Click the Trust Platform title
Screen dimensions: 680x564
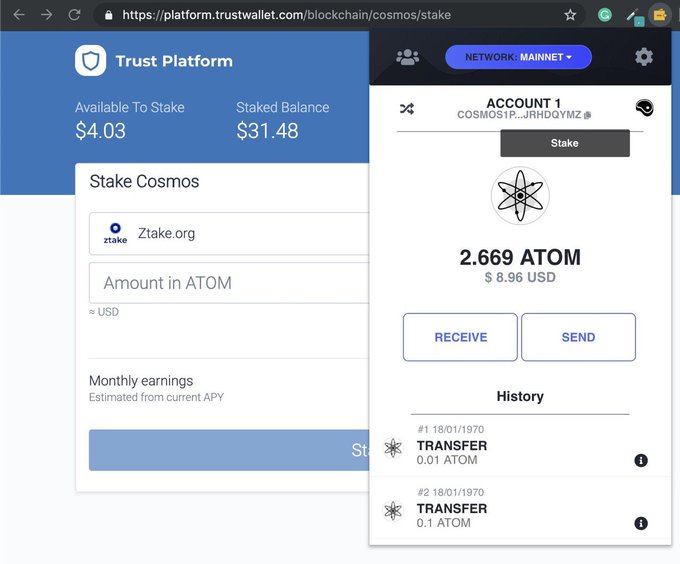point(174,61)
